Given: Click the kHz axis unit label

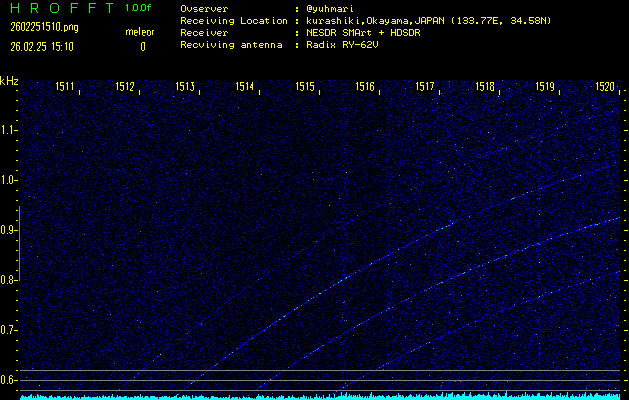Looking at the screenshot, I should coord(9,81).
